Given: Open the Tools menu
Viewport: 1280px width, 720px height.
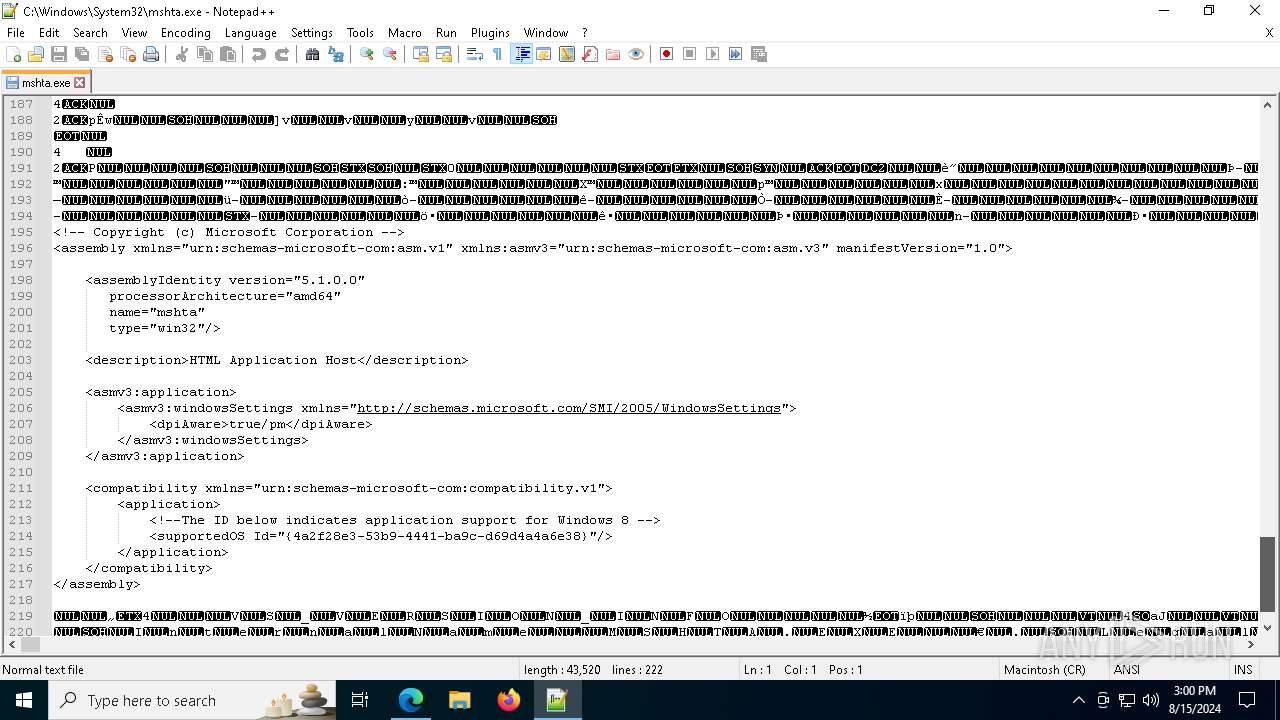Looking at the screenshot, I should 360,33.
